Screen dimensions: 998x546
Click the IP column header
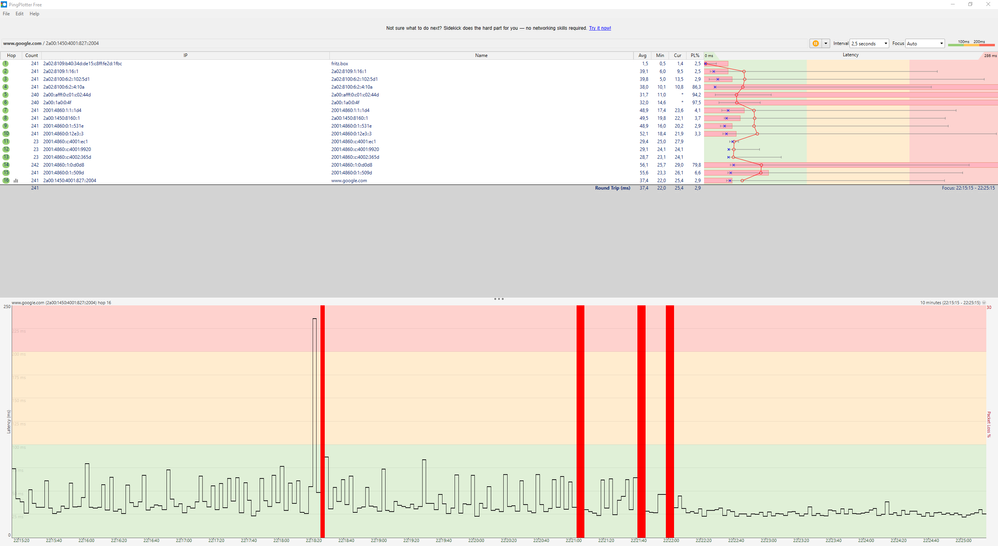[185, 55]
